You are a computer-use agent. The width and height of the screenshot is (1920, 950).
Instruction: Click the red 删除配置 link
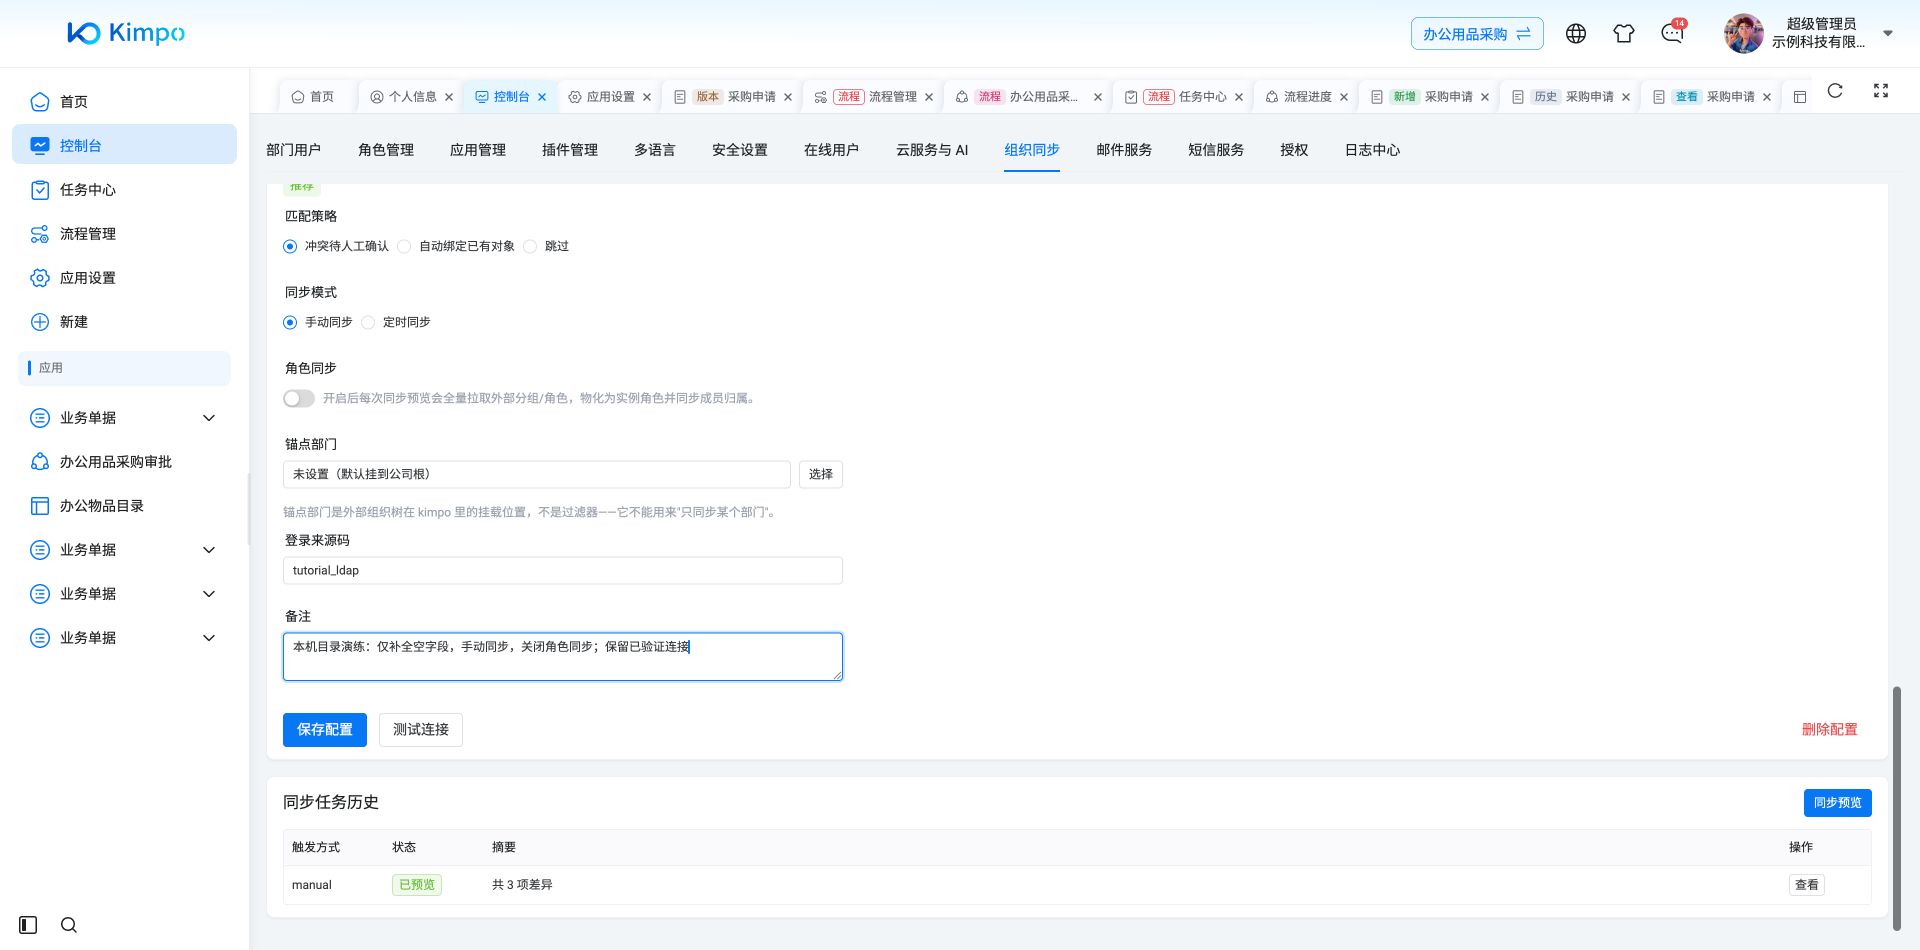tap(1829, 730)
